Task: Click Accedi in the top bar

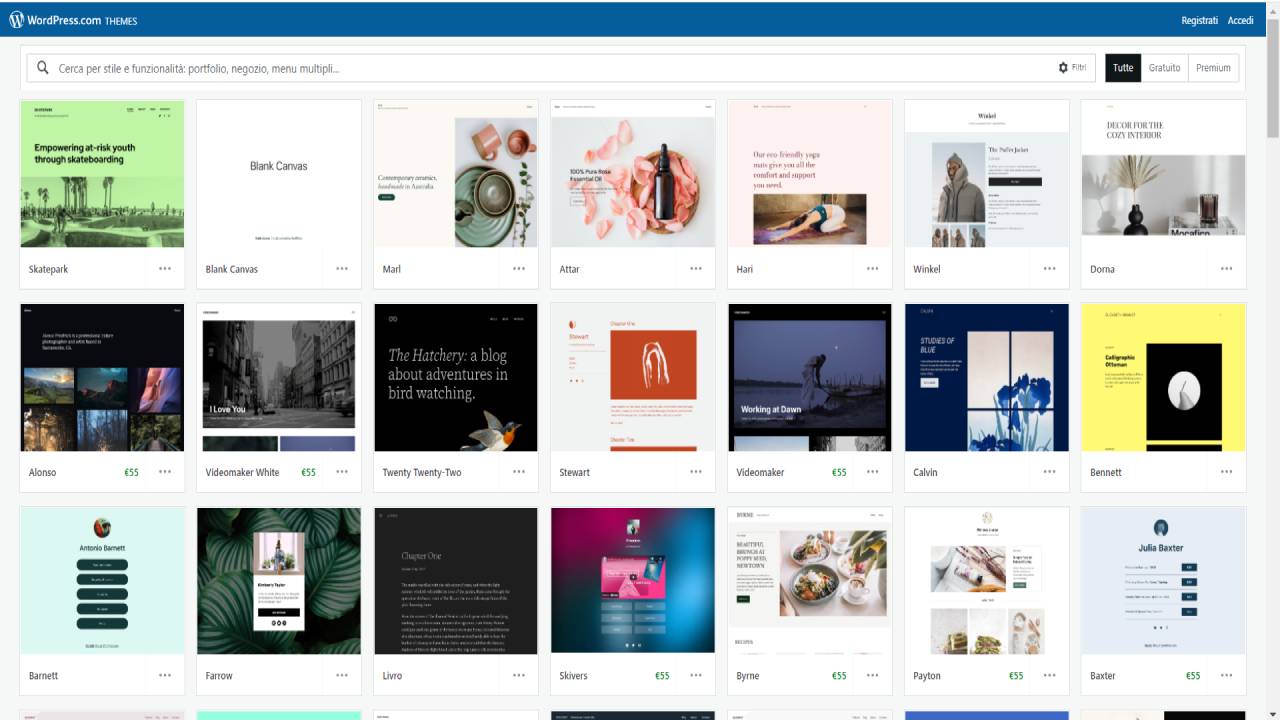Action: click(x=1240, y=20)
